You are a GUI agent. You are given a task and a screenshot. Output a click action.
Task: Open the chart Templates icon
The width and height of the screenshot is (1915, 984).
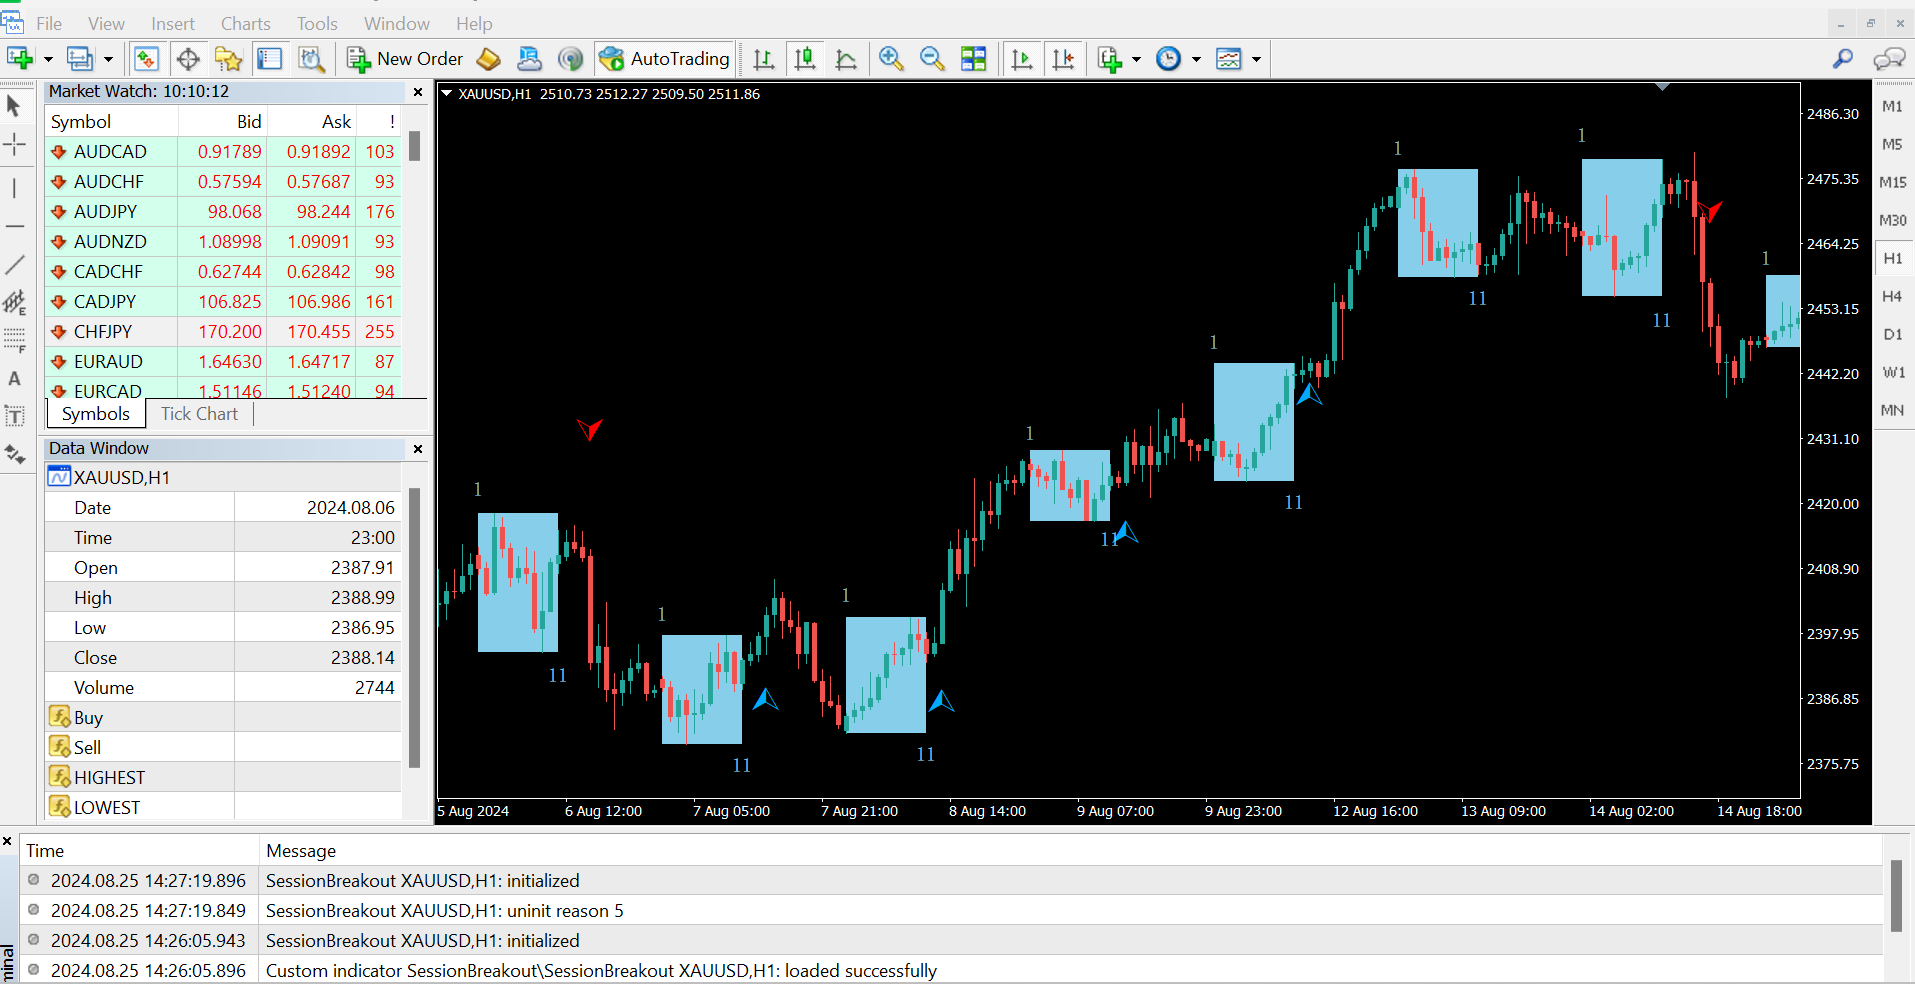click(1228, 59)
